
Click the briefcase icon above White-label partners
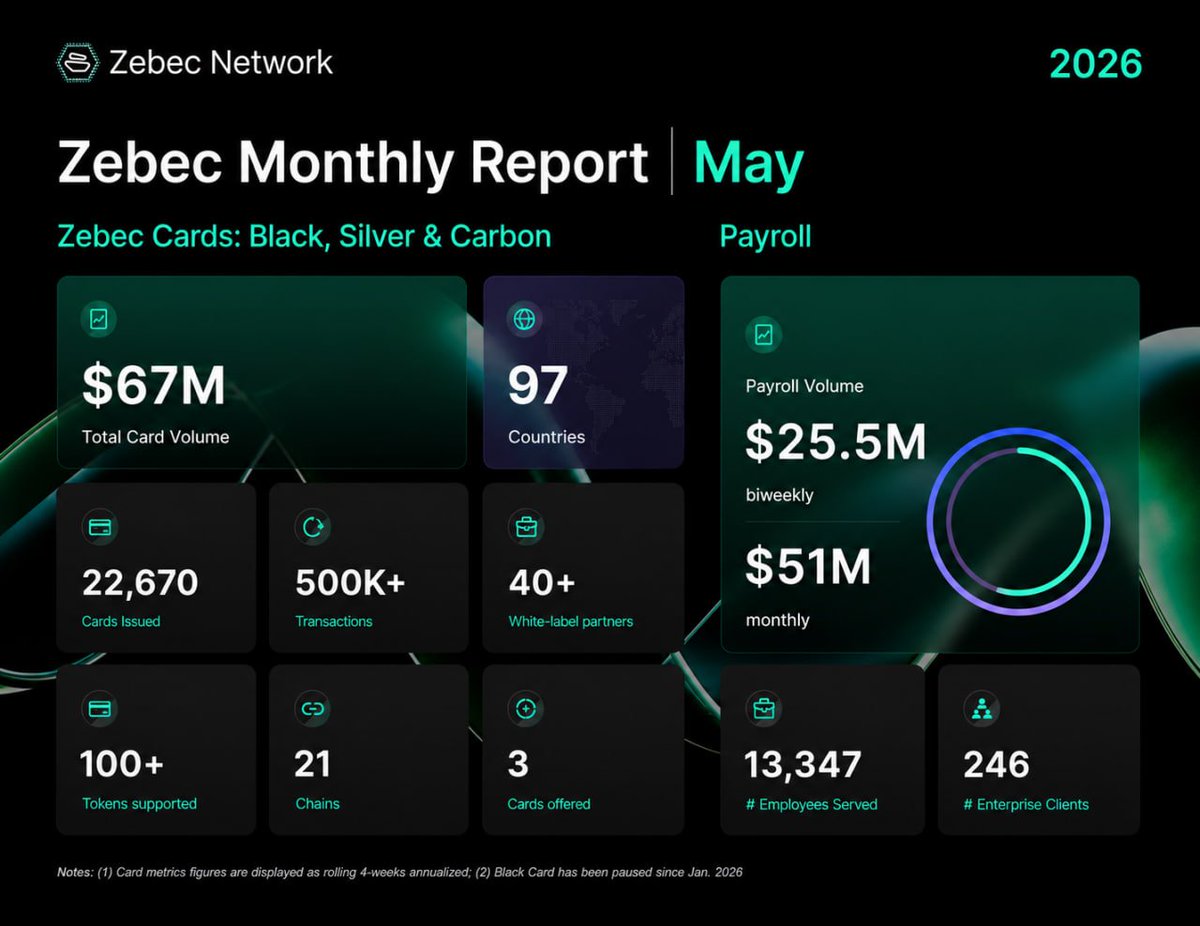(526, 527)
